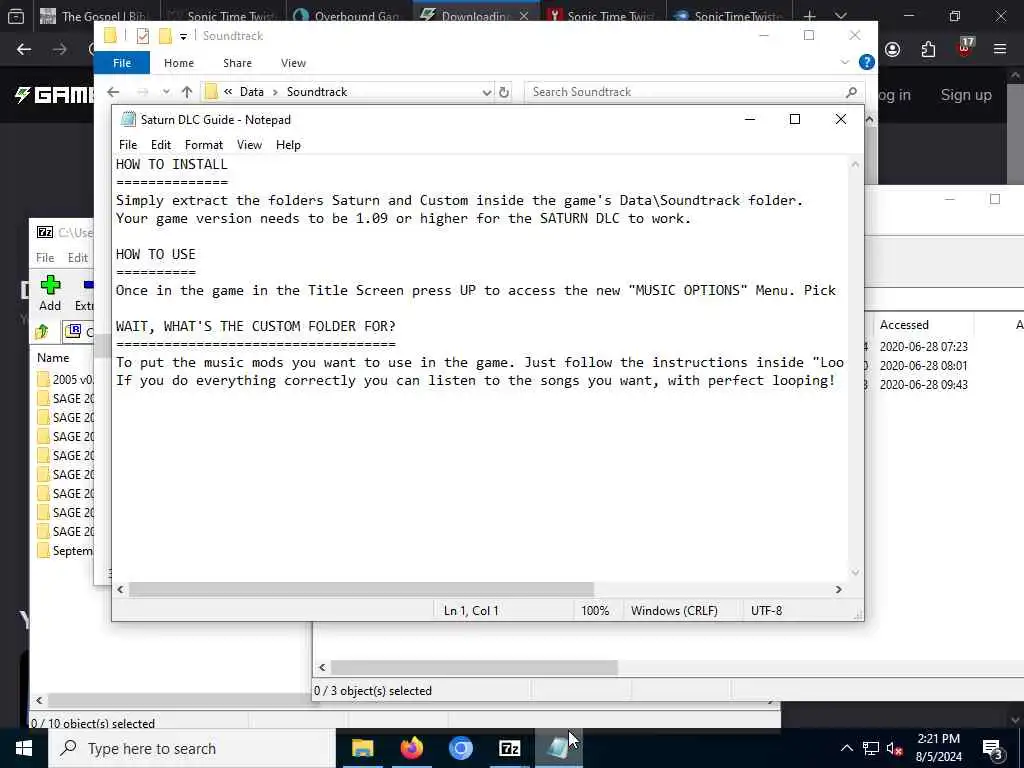
Task: Open Windows Start menu
Action: pos(24,748)
